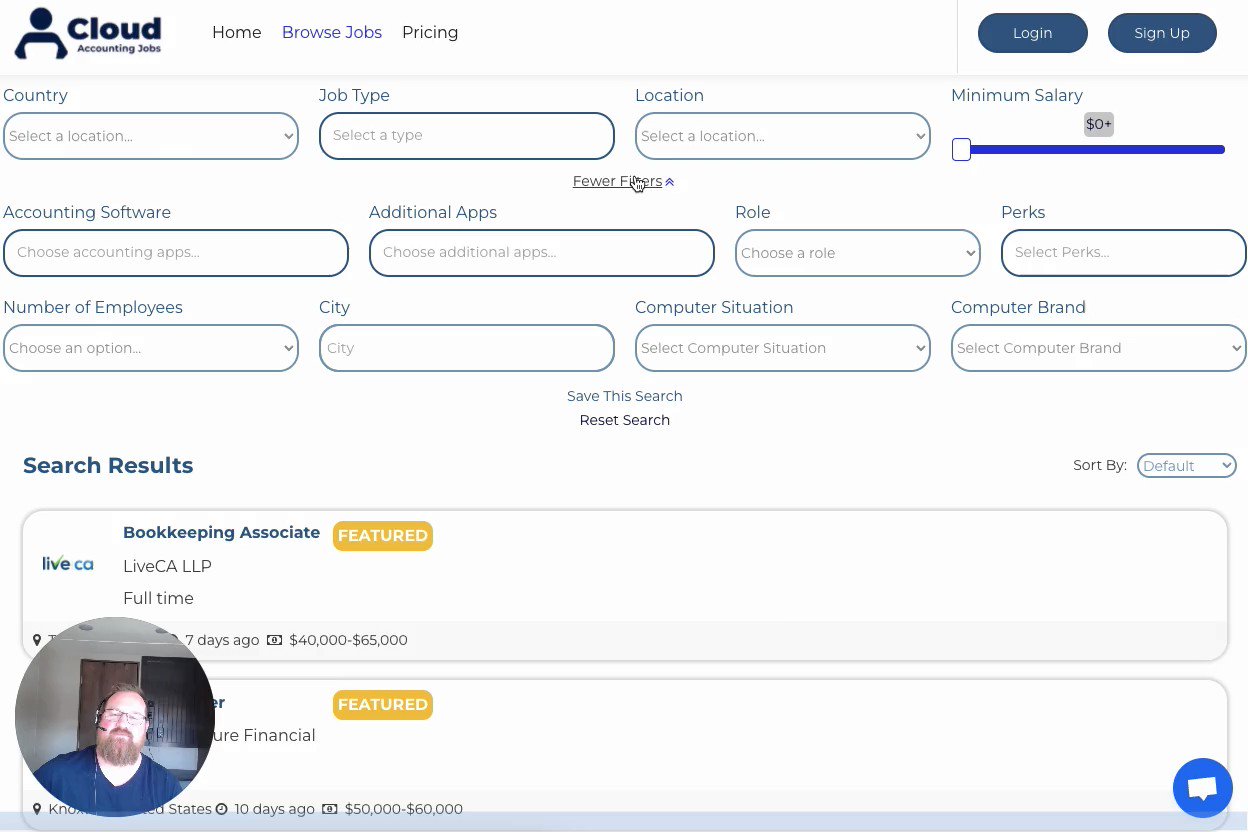Click location pin icon in LiveCA listing

(37, 640)
